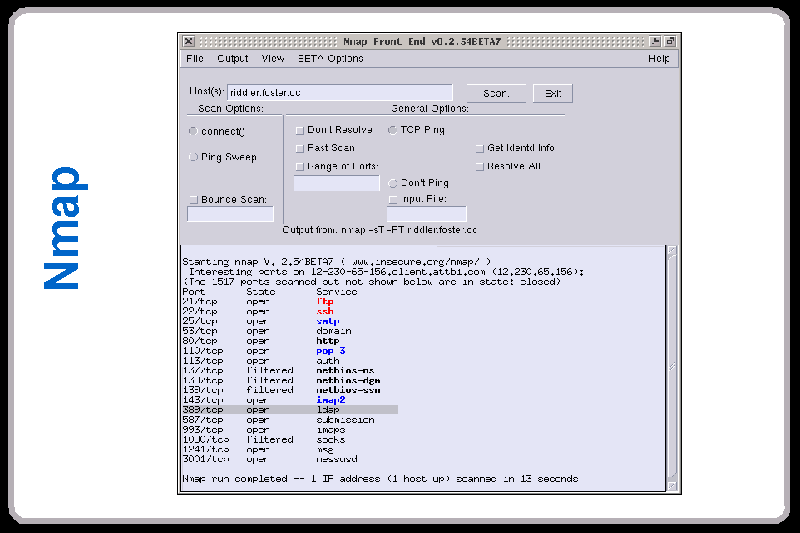Select the 80/tcp http output row
This screenshot has width=800, height=533.
click(261, 341)
